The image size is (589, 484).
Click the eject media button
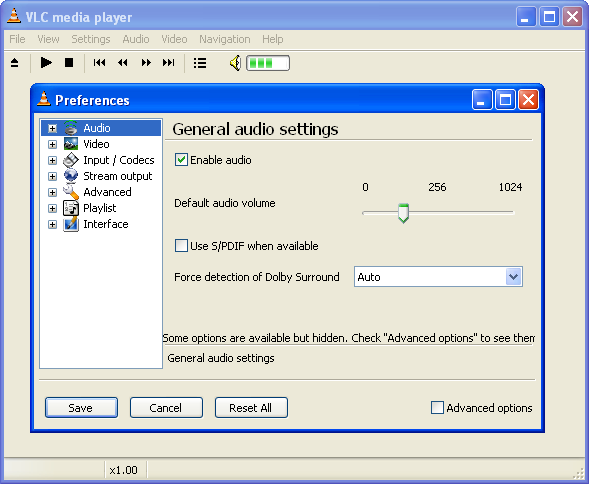point(14,63)
